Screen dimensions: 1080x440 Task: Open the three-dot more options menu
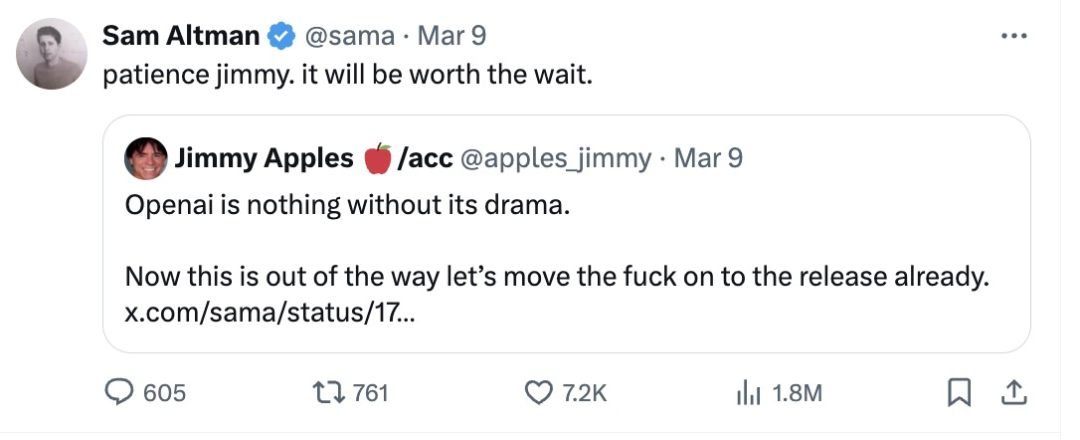pyautogui.click(x=1014, y=36)
